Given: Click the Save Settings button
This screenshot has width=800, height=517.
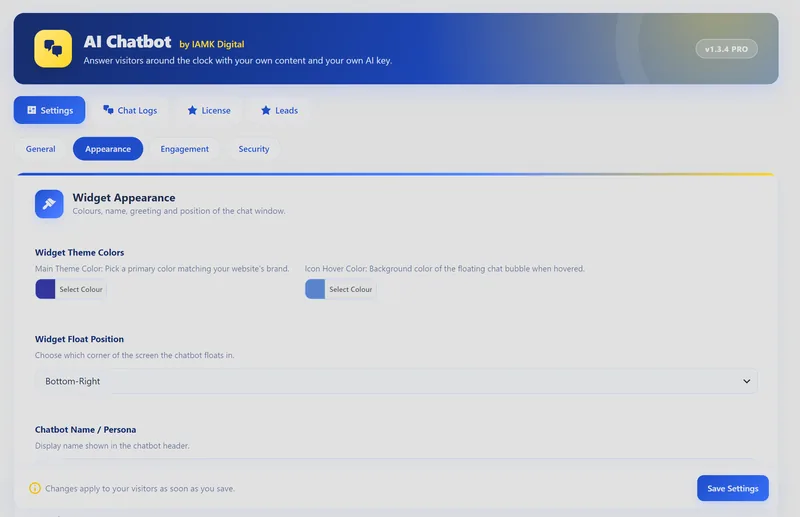Looking at the screenshot, I should pyautogui.click(x=733, y=488).
